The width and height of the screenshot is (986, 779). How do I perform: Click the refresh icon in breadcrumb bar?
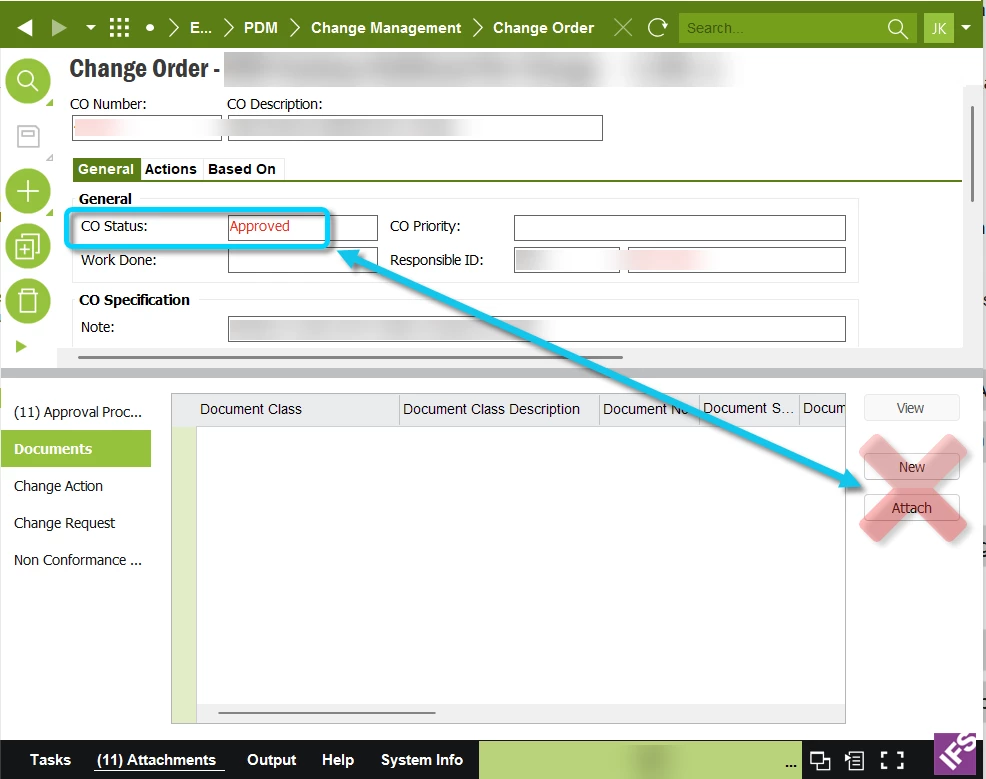(x=658, y=28)
